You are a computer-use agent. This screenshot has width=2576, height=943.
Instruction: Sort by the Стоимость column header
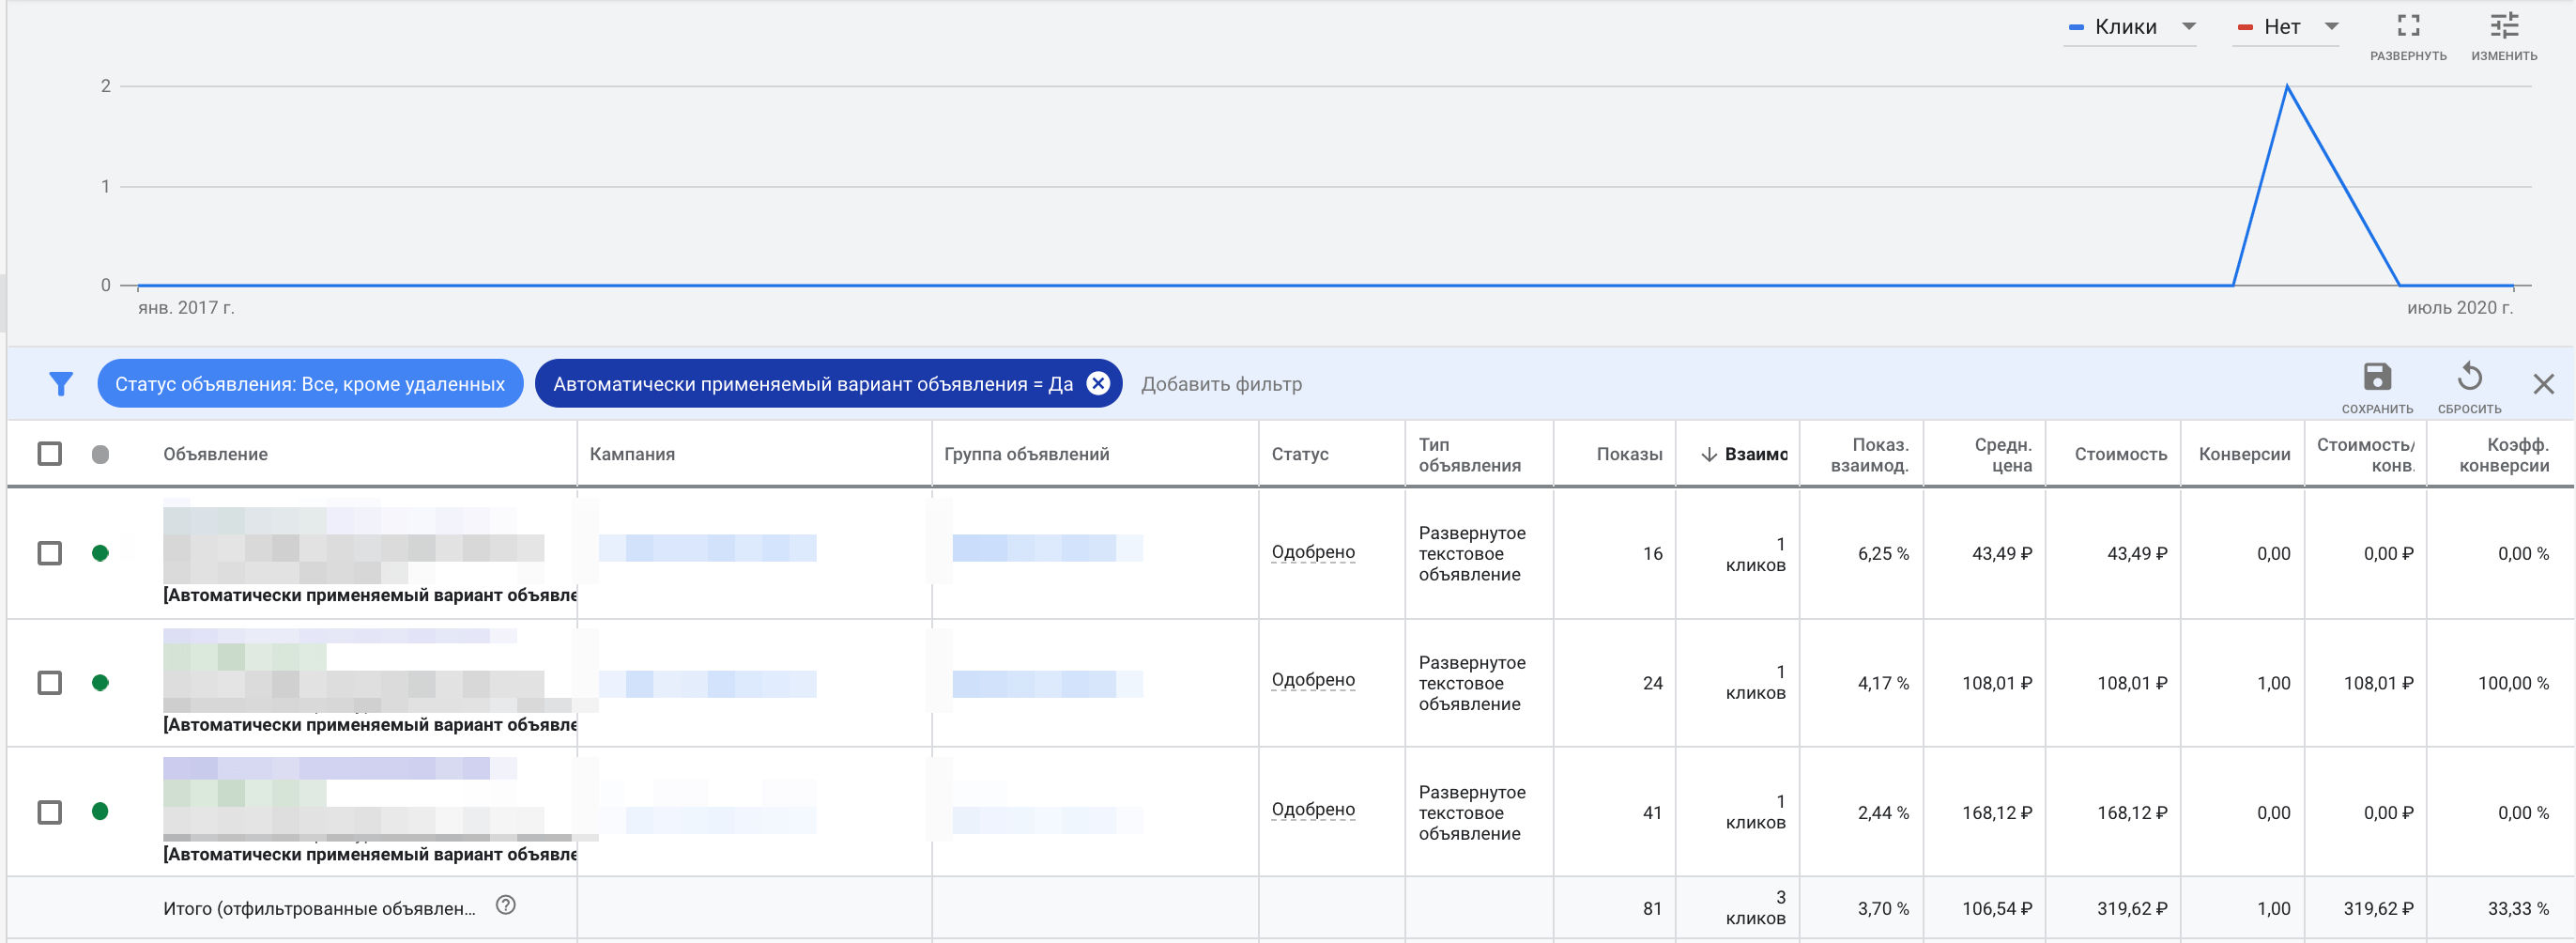(x=2120, y=454)
